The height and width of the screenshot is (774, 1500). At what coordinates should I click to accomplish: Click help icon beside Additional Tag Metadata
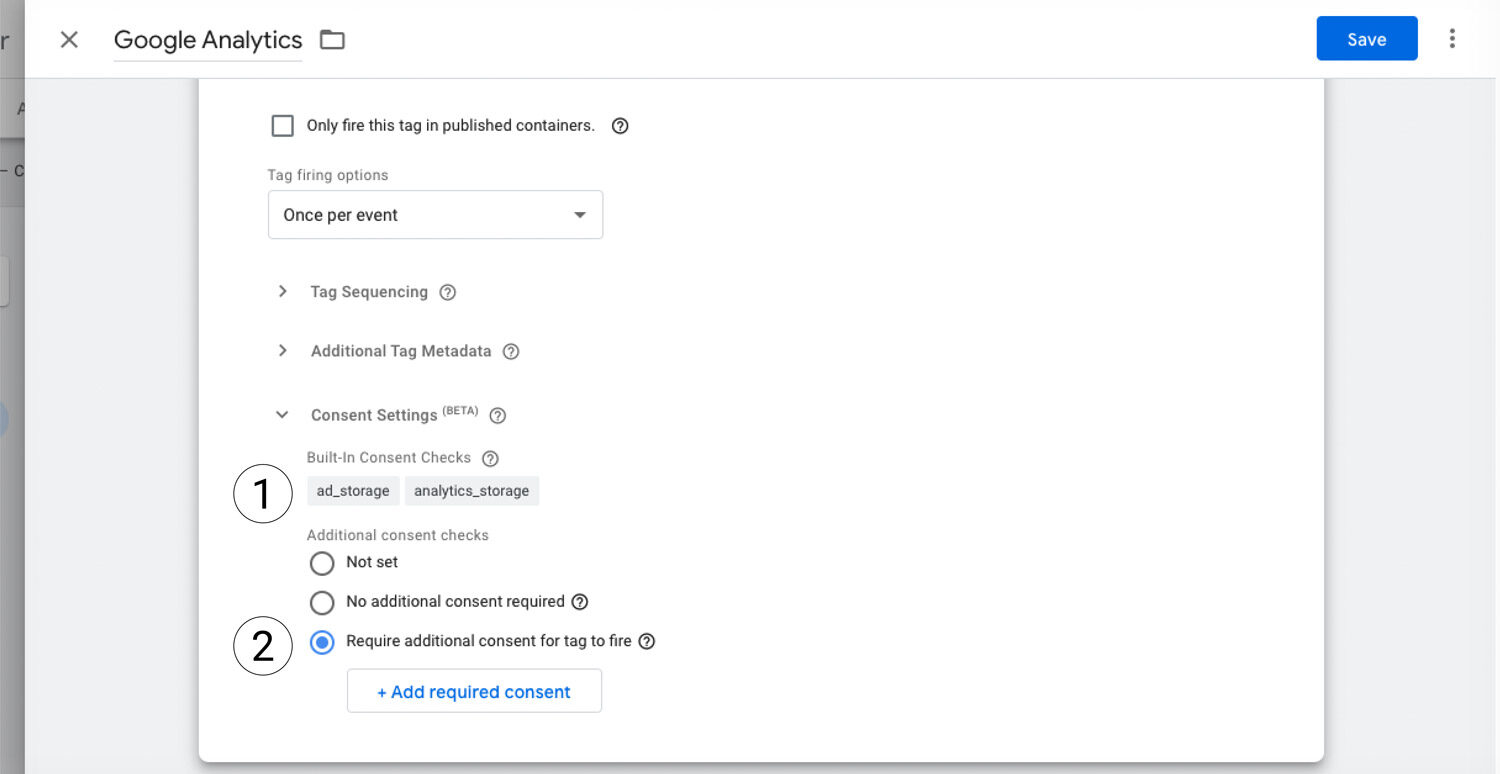[x=511, y=352]
